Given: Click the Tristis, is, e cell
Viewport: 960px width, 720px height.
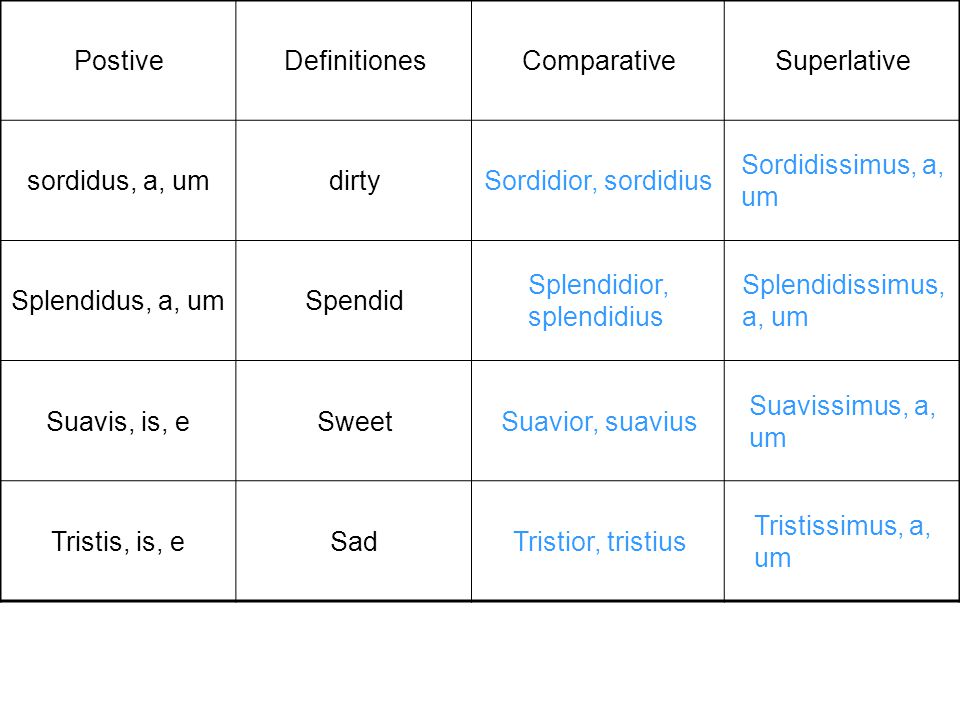Looking at the screenshot, I should pos(118,541).
